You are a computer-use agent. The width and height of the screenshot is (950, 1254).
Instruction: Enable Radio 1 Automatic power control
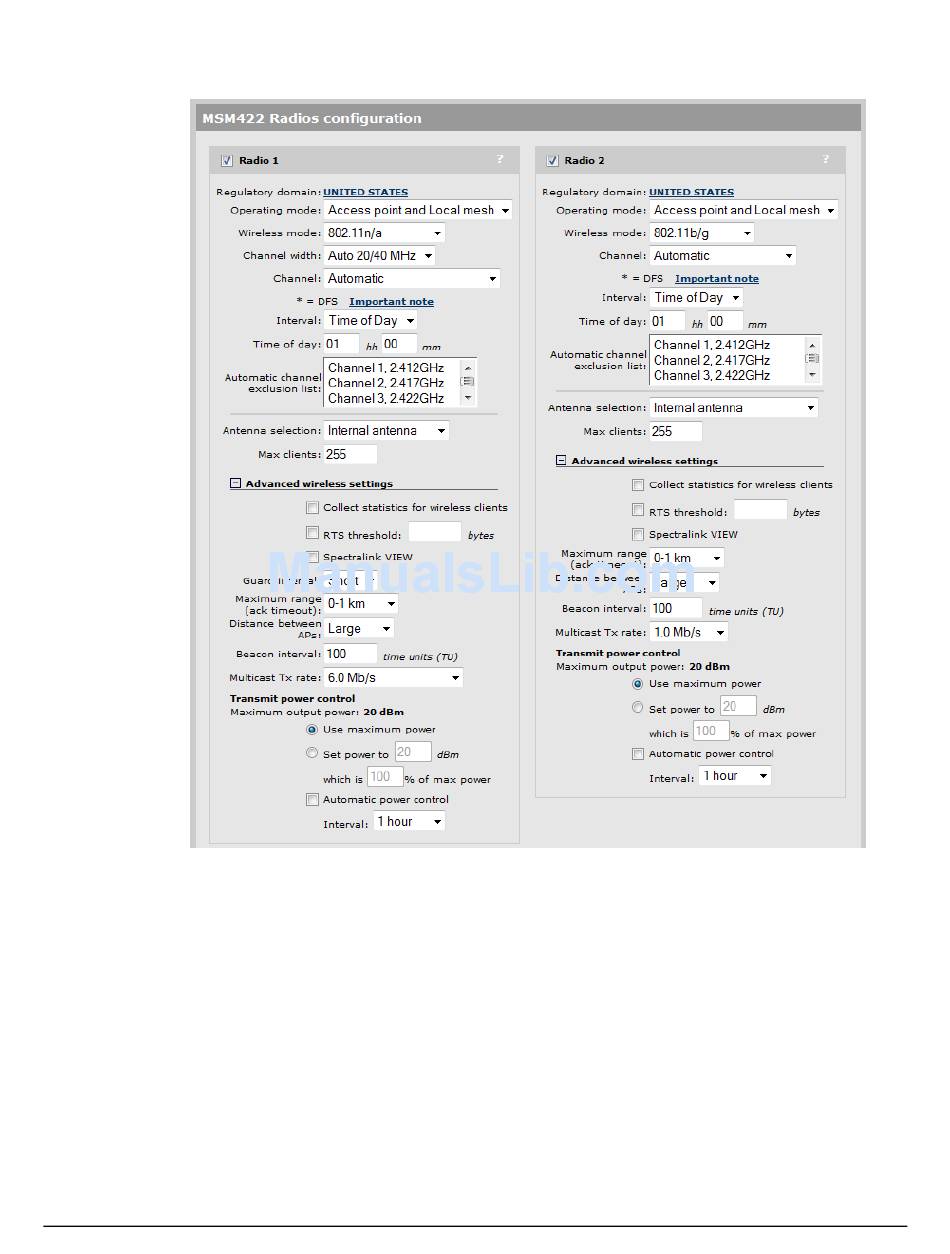pos(313,799)
